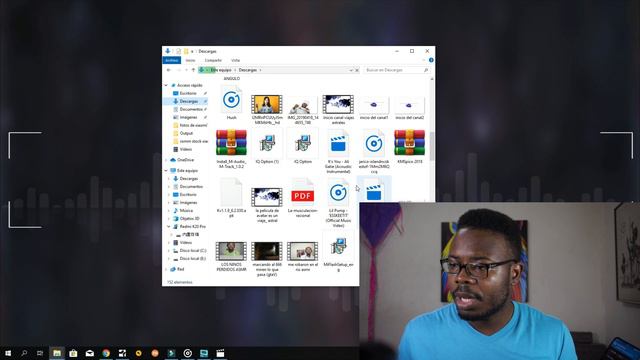Viewport: 640px width, 360px height.
Task: Open the Compartir ribbon tab
Action: (x=213, y=60)
